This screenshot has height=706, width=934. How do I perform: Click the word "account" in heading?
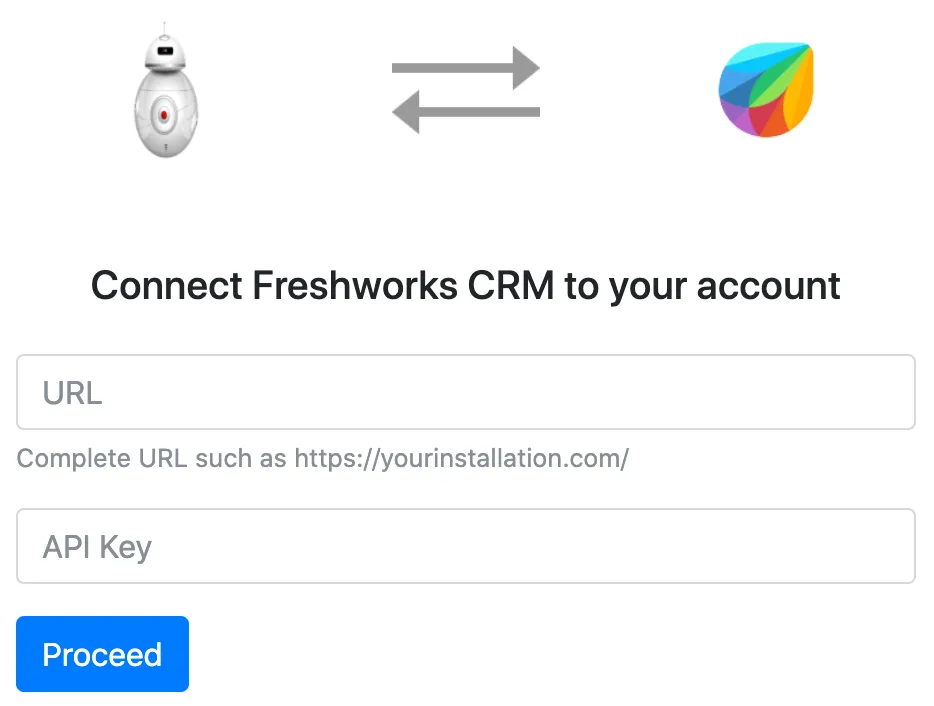(768, 287)
